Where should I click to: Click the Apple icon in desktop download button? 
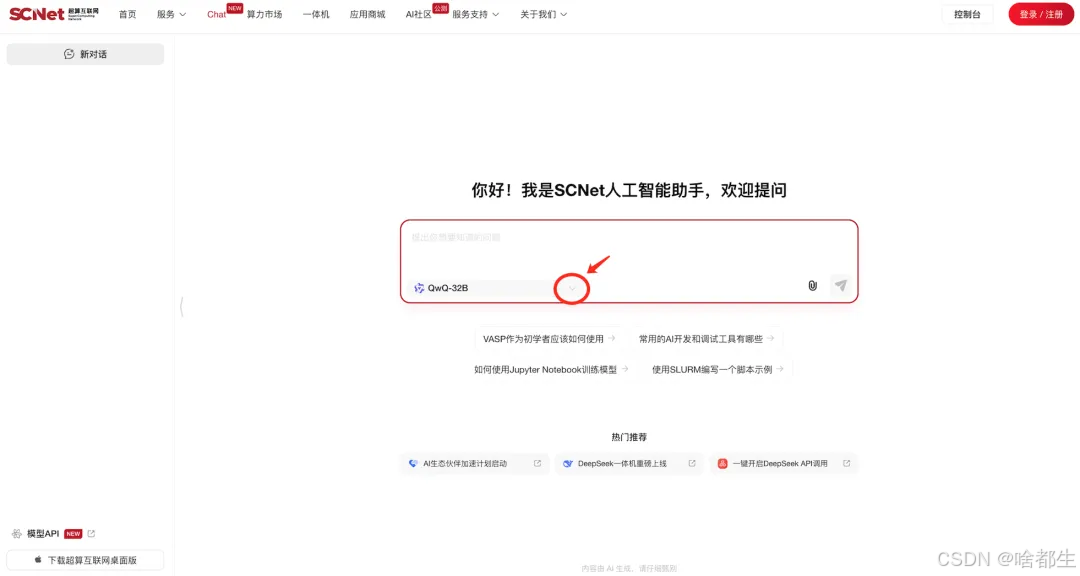[38, 560]
